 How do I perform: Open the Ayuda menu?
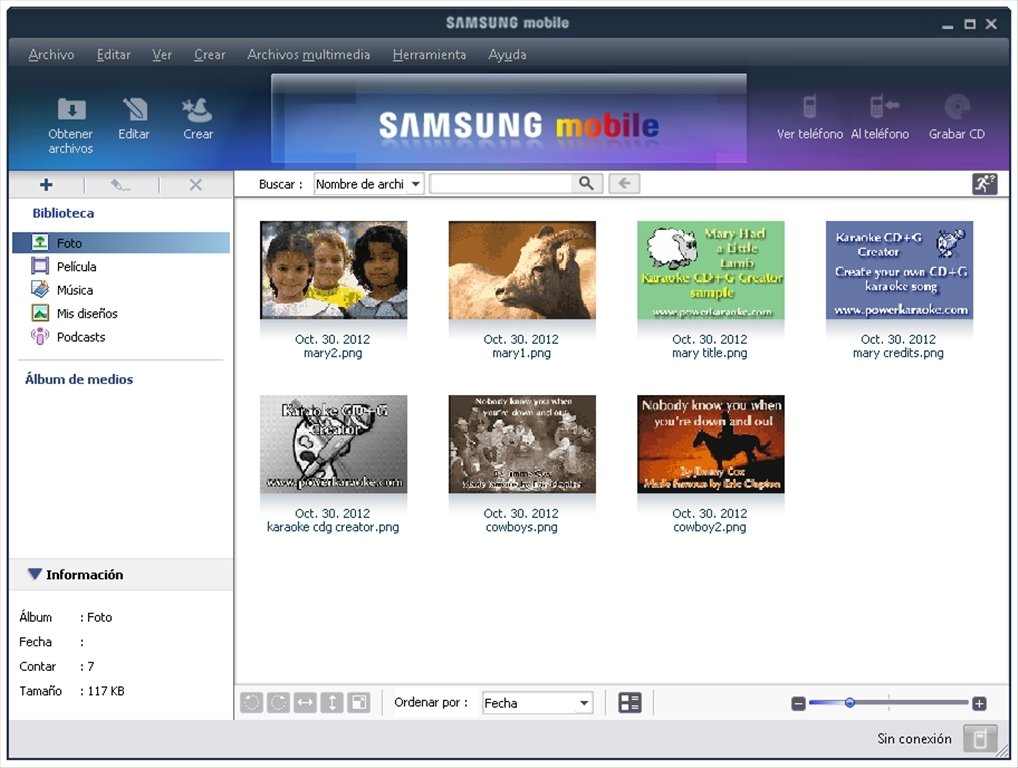(x=507, y=55)
